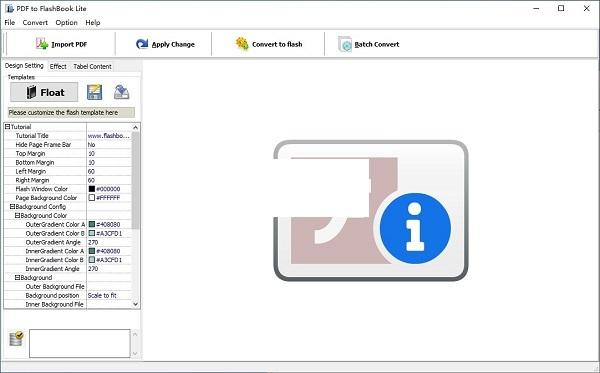This screenshot has height=373, width=600.
Task: Open the Option menu
Action: pyautogui.click(x=66, y=23)
